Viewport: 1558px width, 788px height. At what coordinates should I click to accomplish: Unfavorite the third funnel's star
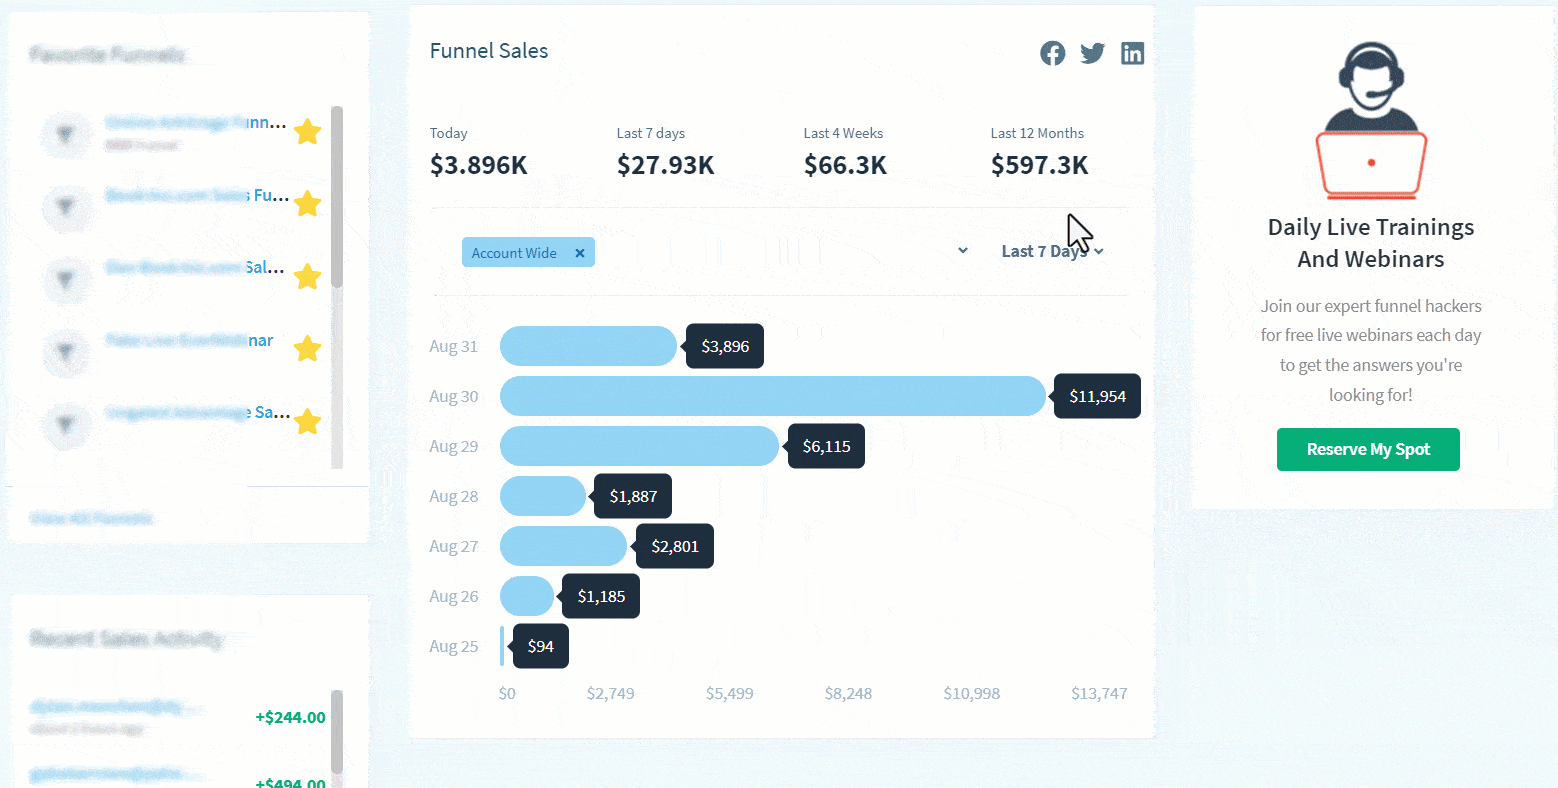[x=308, y=276]
